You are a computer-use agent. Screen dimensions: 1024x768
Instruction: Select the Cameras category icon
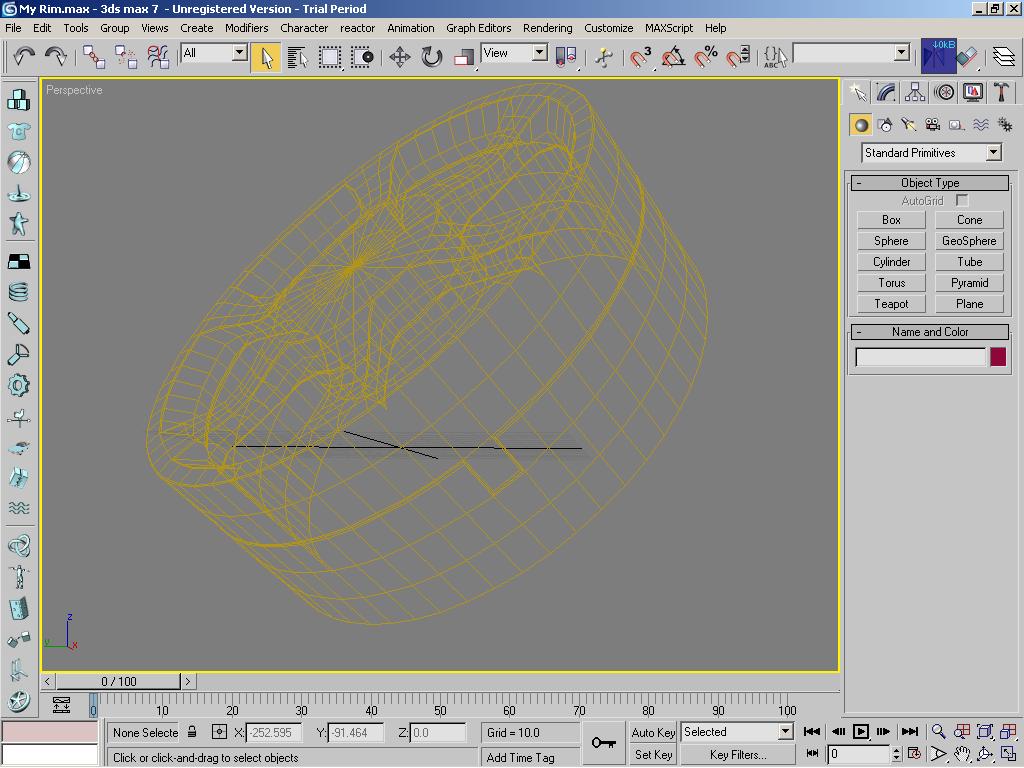click(x=933, y=125)
